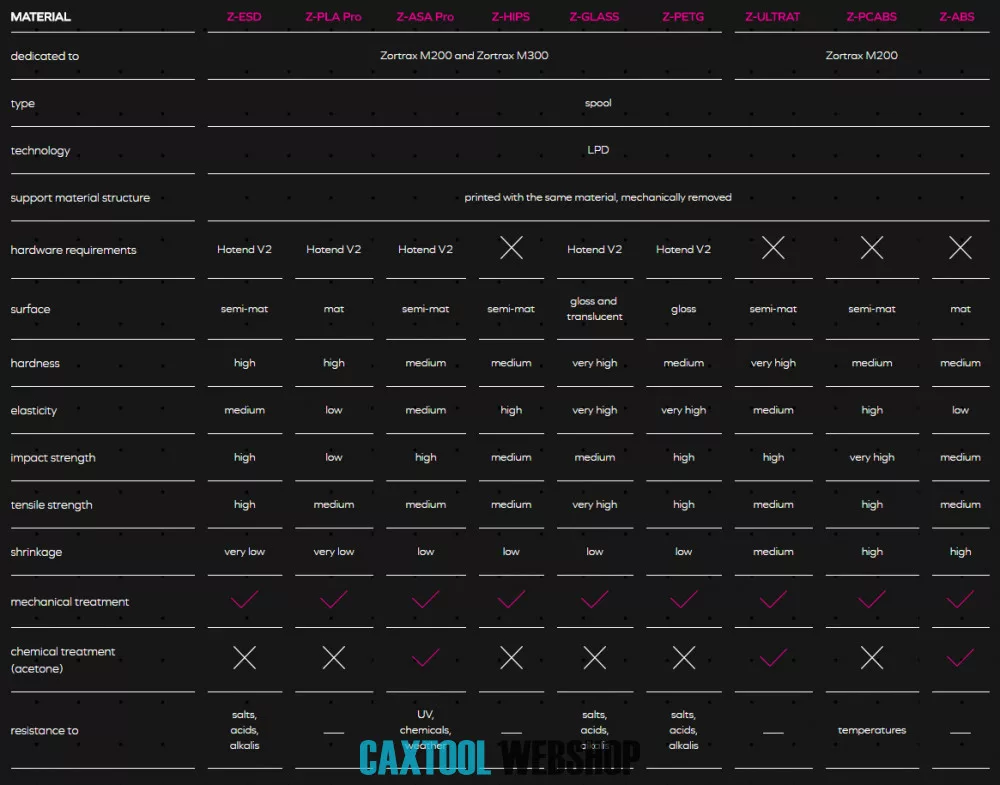
Task: Click the Z-PETG mechanical treatment checkmark
Action: 684,600
